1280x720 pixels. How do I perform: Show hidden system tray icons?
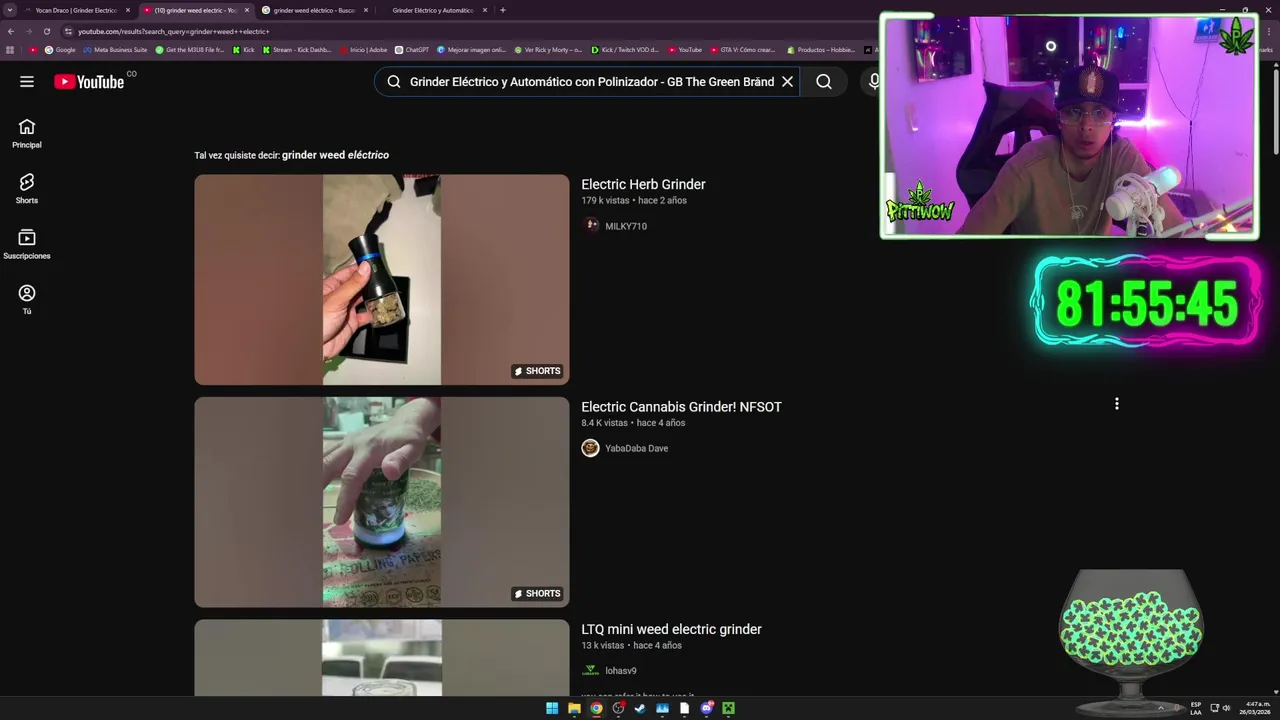(x=1161, y=708)
